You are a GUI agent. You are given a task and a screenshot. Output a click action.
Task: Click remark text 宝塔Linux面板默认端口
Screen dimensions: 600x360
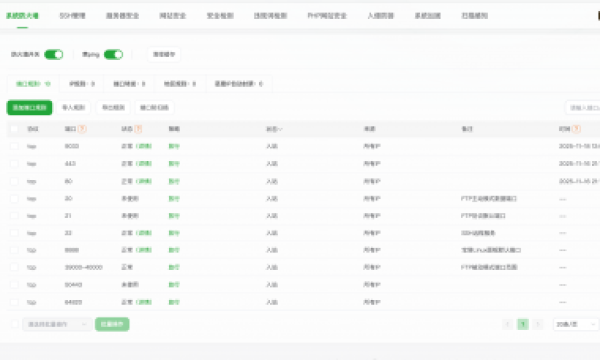491,250
